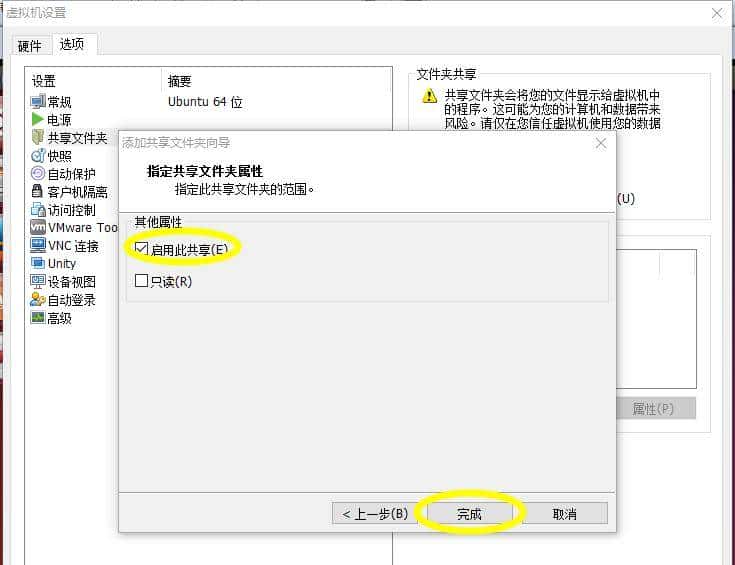Close the 添加共享文件夹向导 dialog
Screen dimensions: 735x565
pyautogui.click(x=601, y=143)
